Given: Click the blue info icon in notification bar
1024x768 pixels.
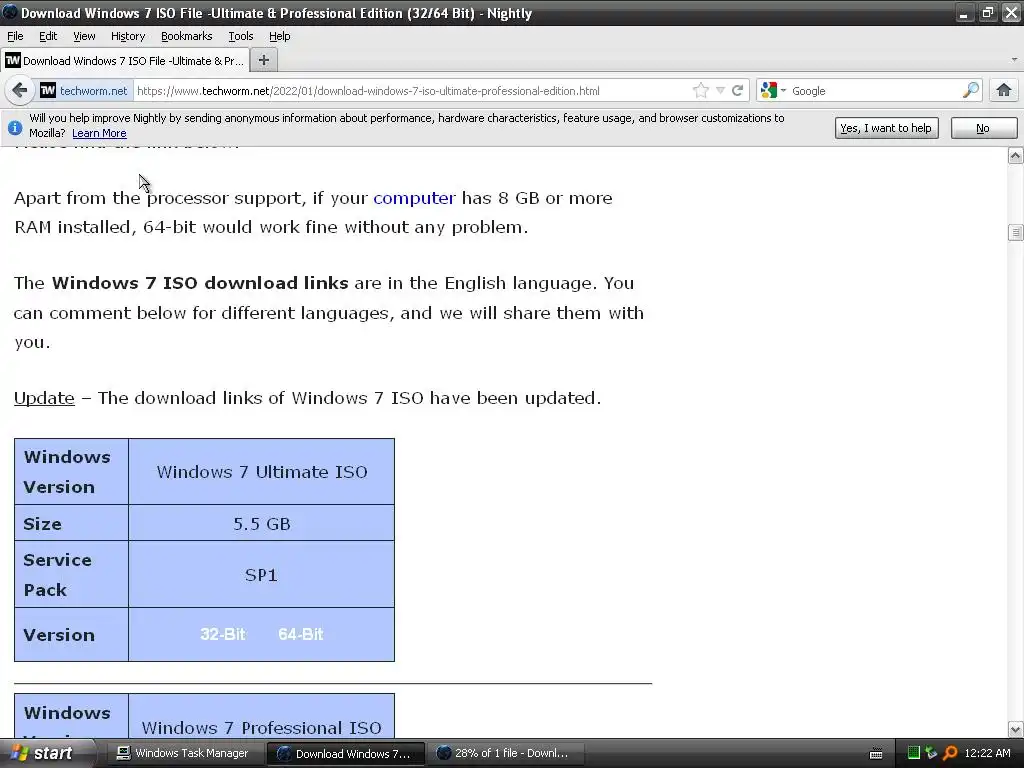Looking at the screenshot, I should tap(15, 127).
